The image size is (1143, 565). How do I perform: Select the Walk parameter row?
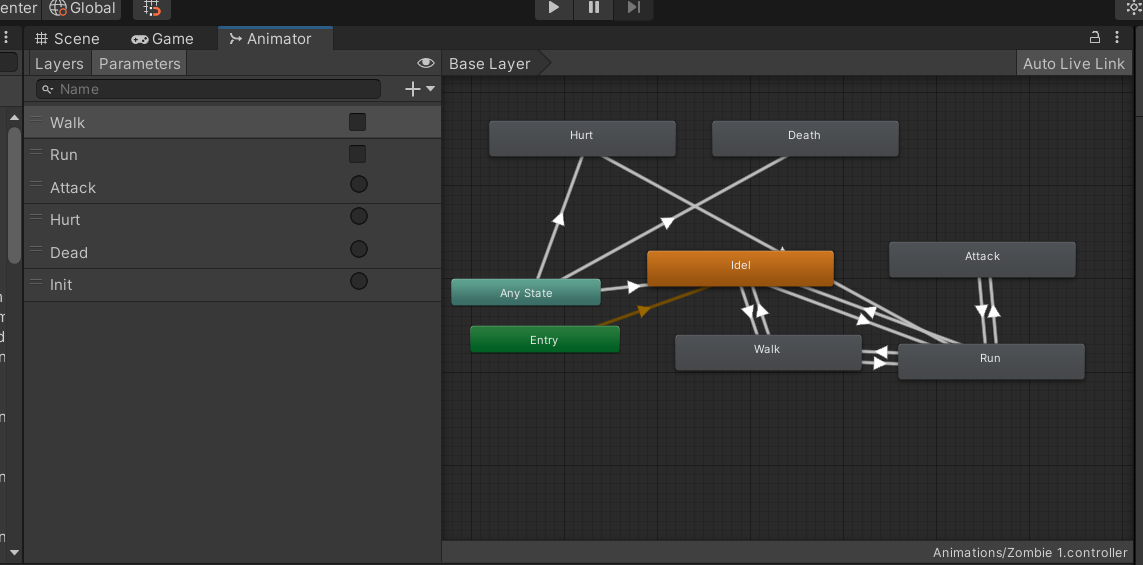(x=233, y=122)
